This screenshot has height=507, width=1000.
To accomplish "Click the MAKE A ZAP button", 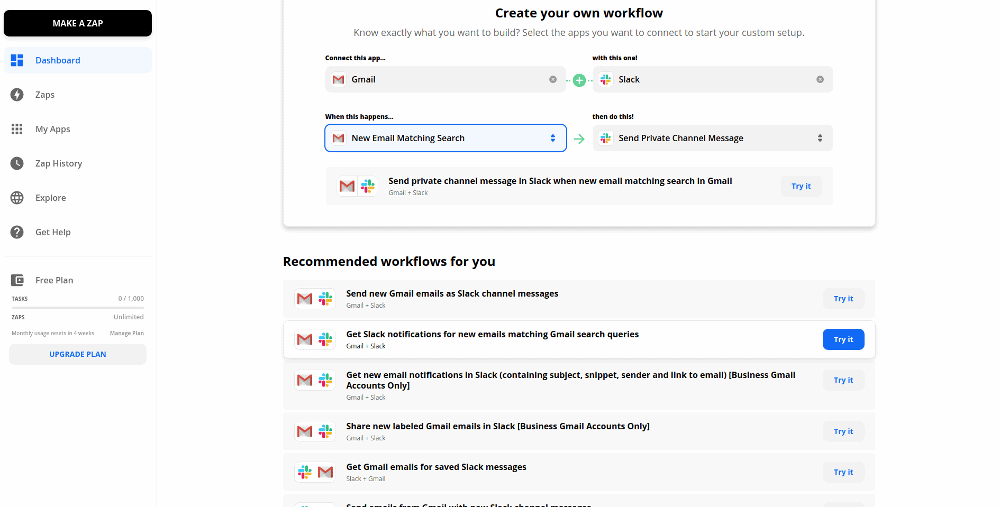I will (78, 23).
